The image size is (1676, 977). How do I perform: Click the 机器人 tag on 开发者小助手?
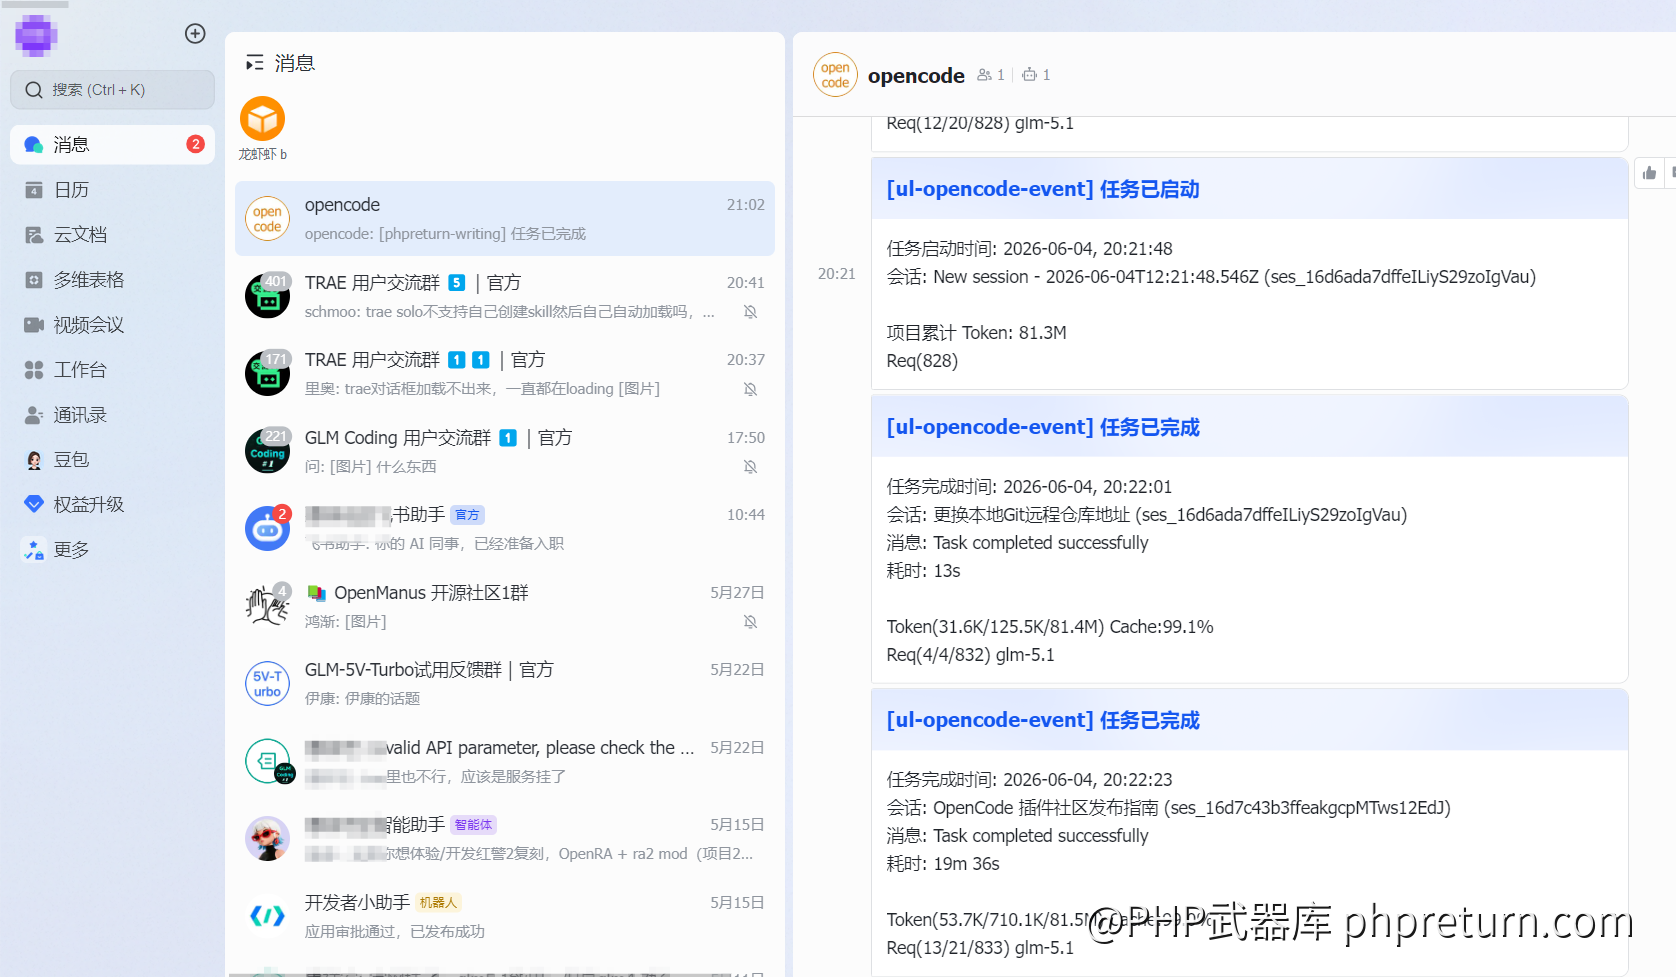438,903
